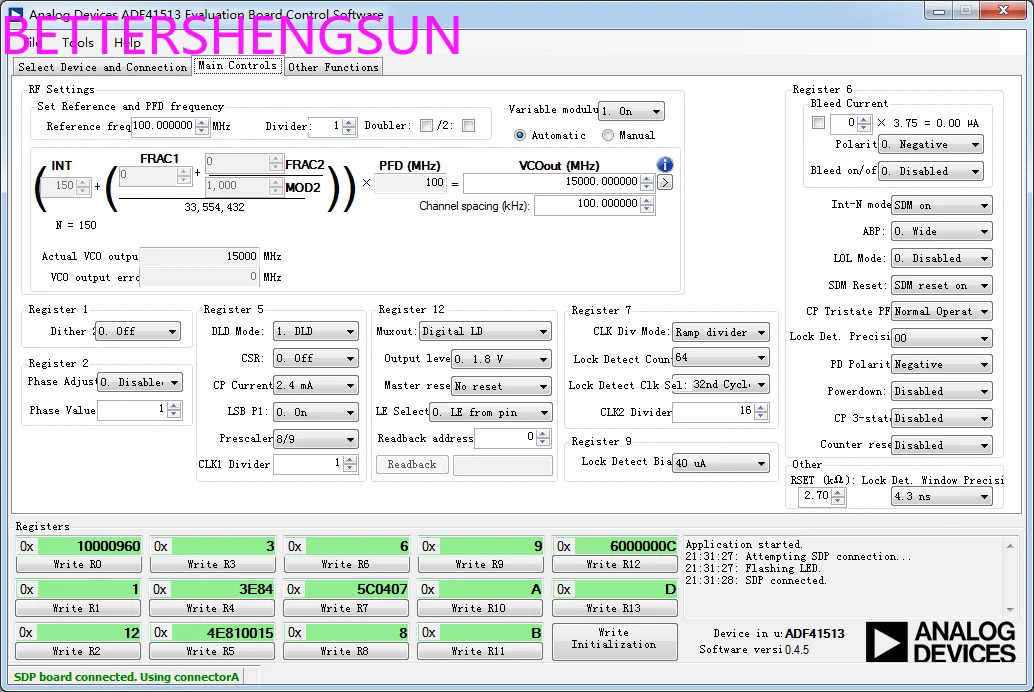
Task: Click the reference Divider stepper arrows
Action: (x=350, y=126)
